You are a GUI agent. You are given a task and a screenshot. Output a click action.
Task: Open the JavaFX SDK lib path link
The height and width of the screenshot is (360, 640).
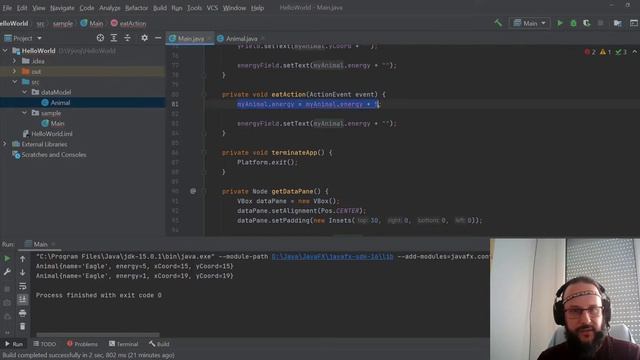pyautogui.click(x=333, y=256)
